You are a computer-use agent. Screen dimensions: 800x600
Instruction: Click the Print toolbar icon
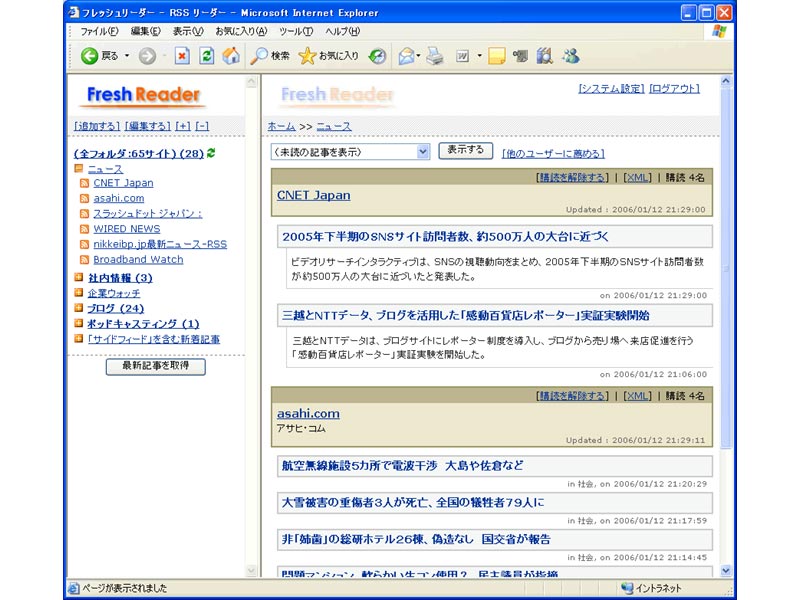(435, 56)
